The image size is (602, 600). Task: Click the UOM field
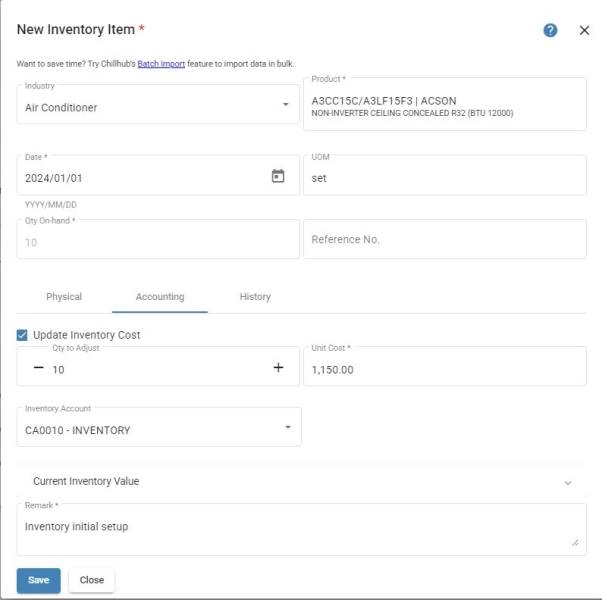coord(445,175)
